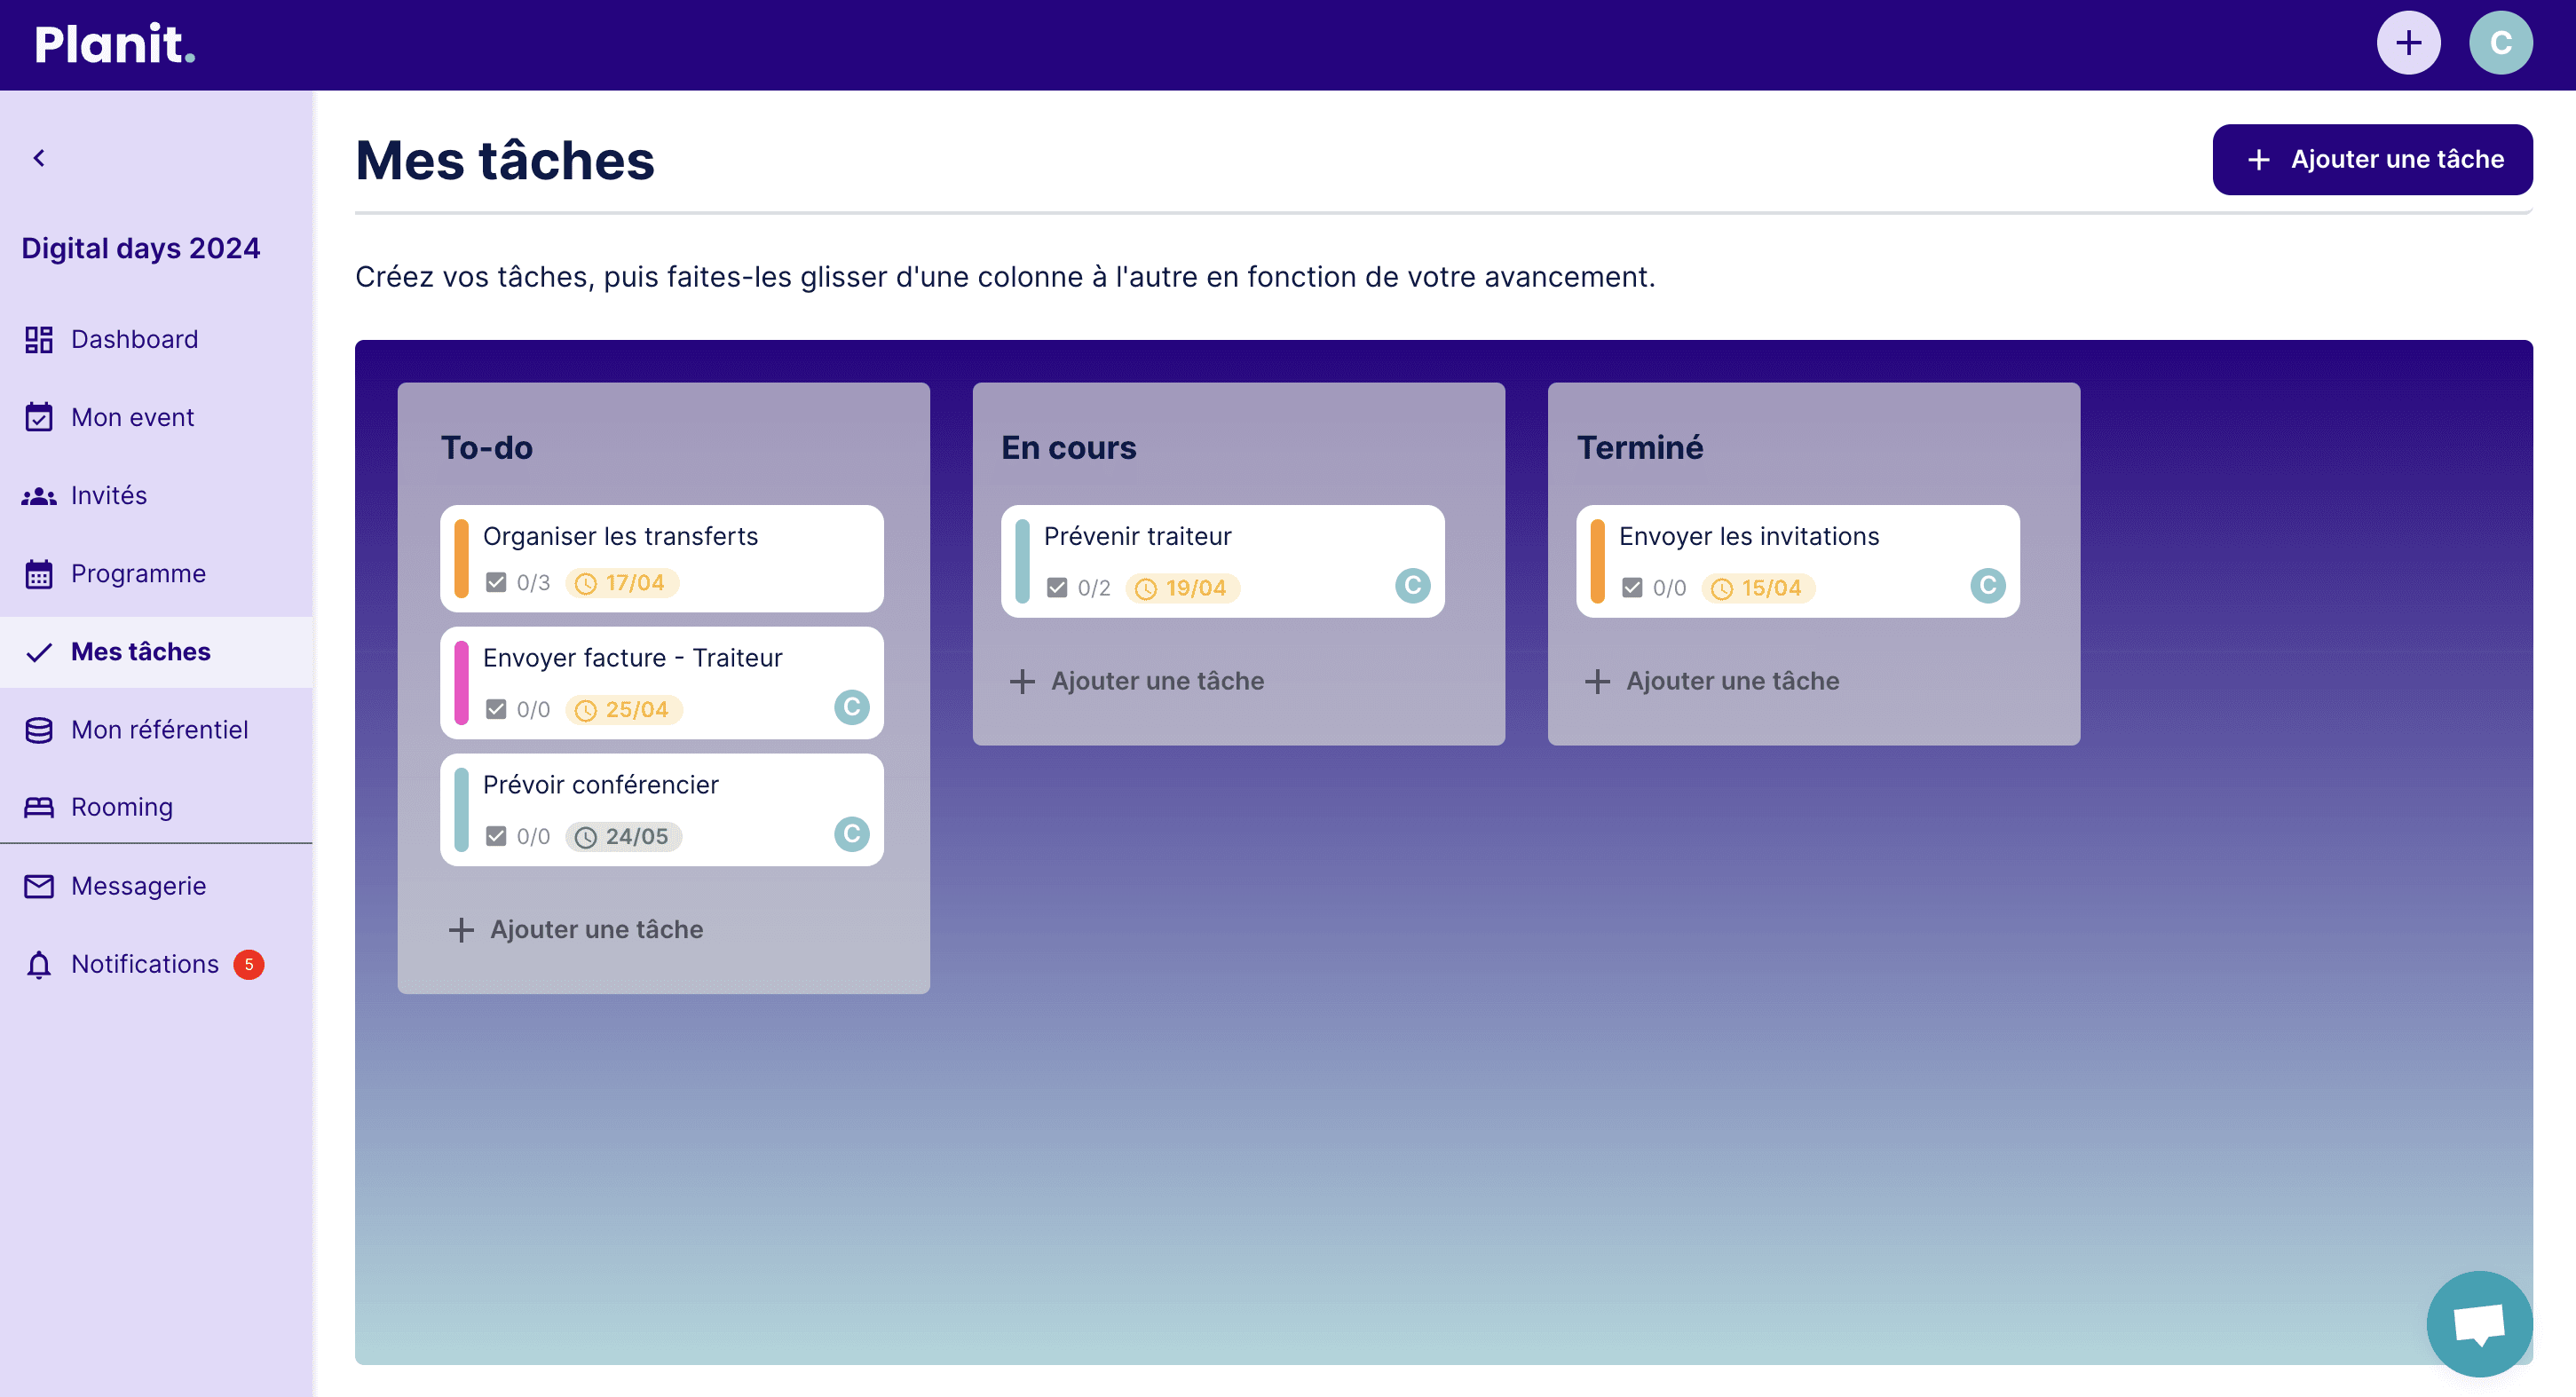Click the 19/04 due date badge

[1183, 588]
